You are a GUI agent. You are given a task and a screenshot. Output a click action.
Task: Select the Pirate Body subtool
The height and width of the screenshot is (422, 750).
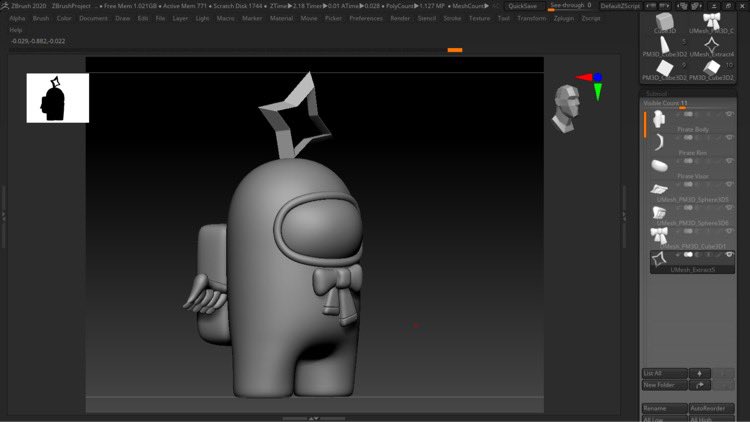pos(692,122)
